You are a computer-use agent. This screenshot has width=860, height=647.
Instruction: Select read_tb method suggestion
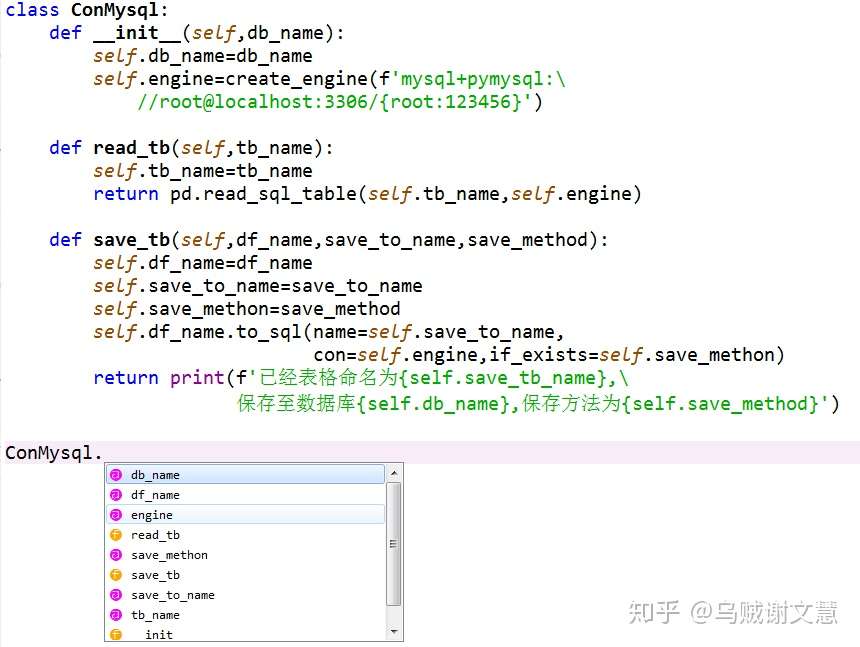[245, 535]
